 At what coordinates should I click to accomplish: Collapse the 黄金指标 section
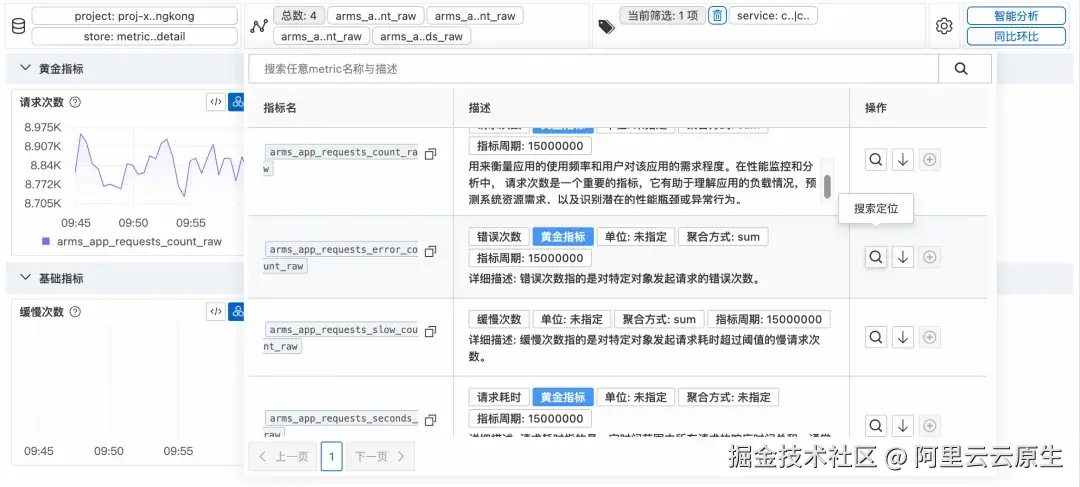(25, 68)
